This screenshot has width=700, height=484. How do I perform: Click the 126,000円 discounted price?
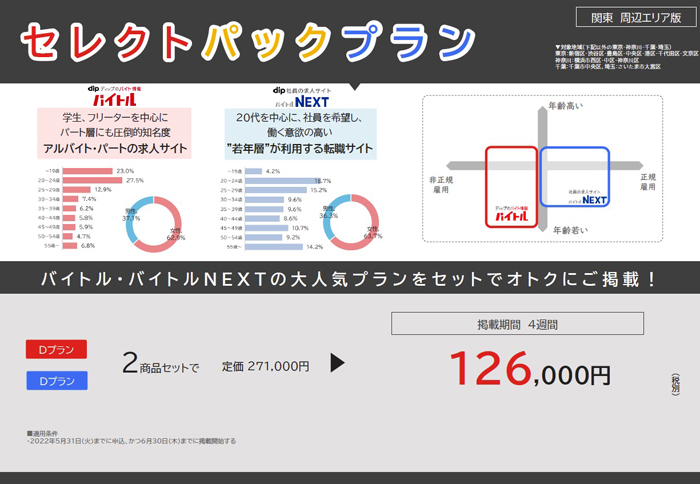tap(530, 369)
